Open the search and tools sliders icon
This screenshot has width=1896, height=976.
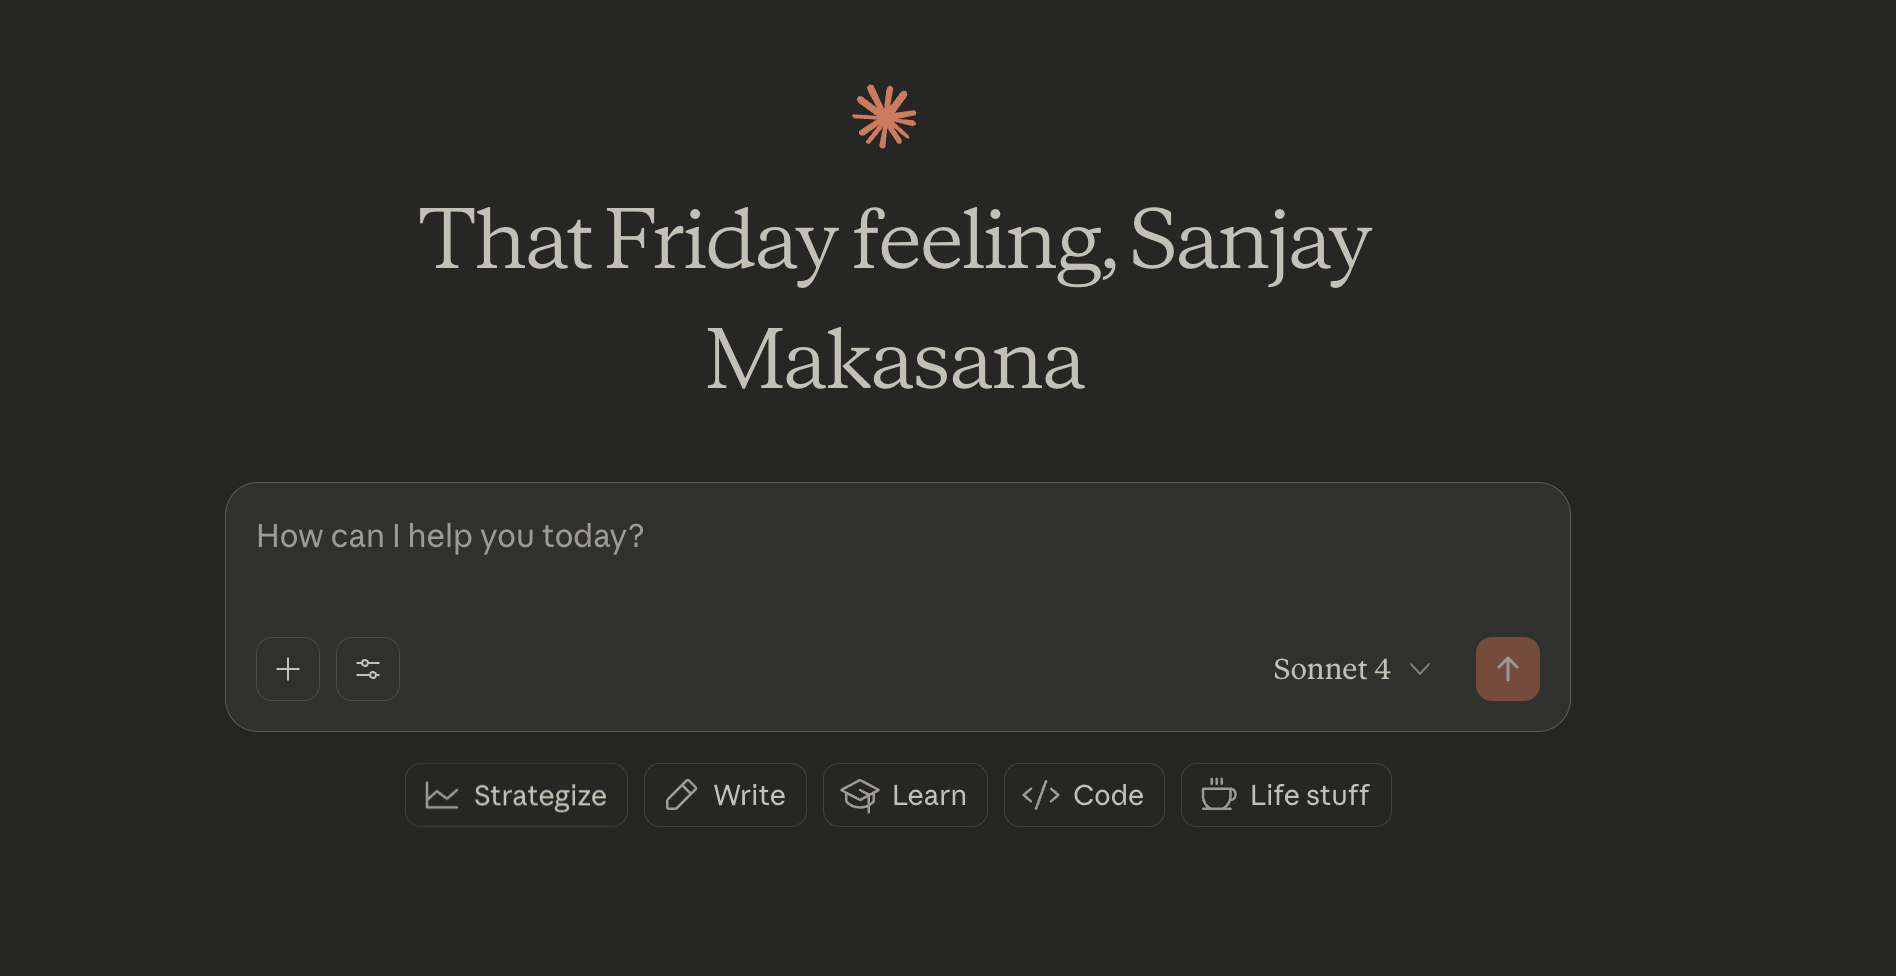point(368,669)
